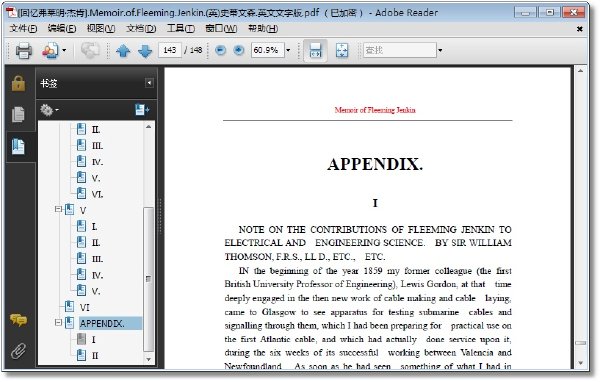Click expand current bookmark icon
600x382 pixels.
142,110
